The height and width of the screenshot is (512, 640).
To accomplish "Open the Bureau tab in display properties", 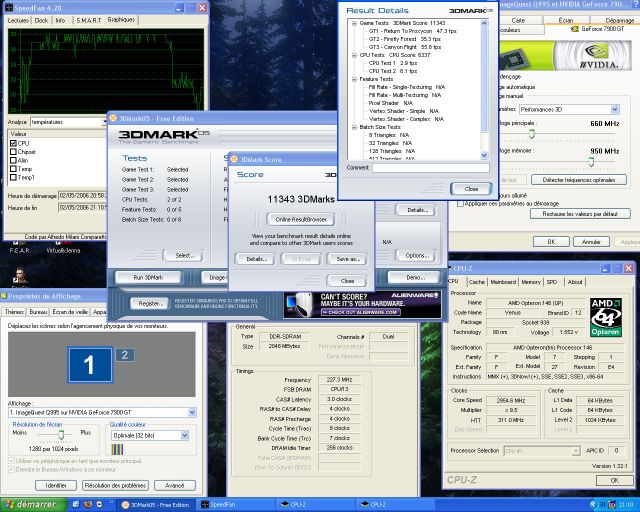I will tap(38, 312).
